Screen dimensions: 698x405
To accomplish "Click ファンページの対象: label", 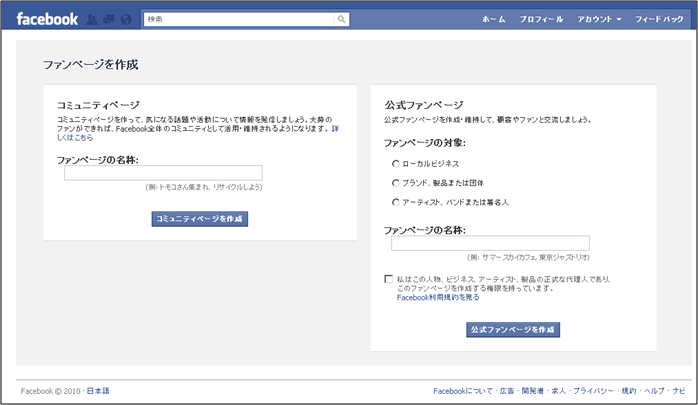I will 425,143.
